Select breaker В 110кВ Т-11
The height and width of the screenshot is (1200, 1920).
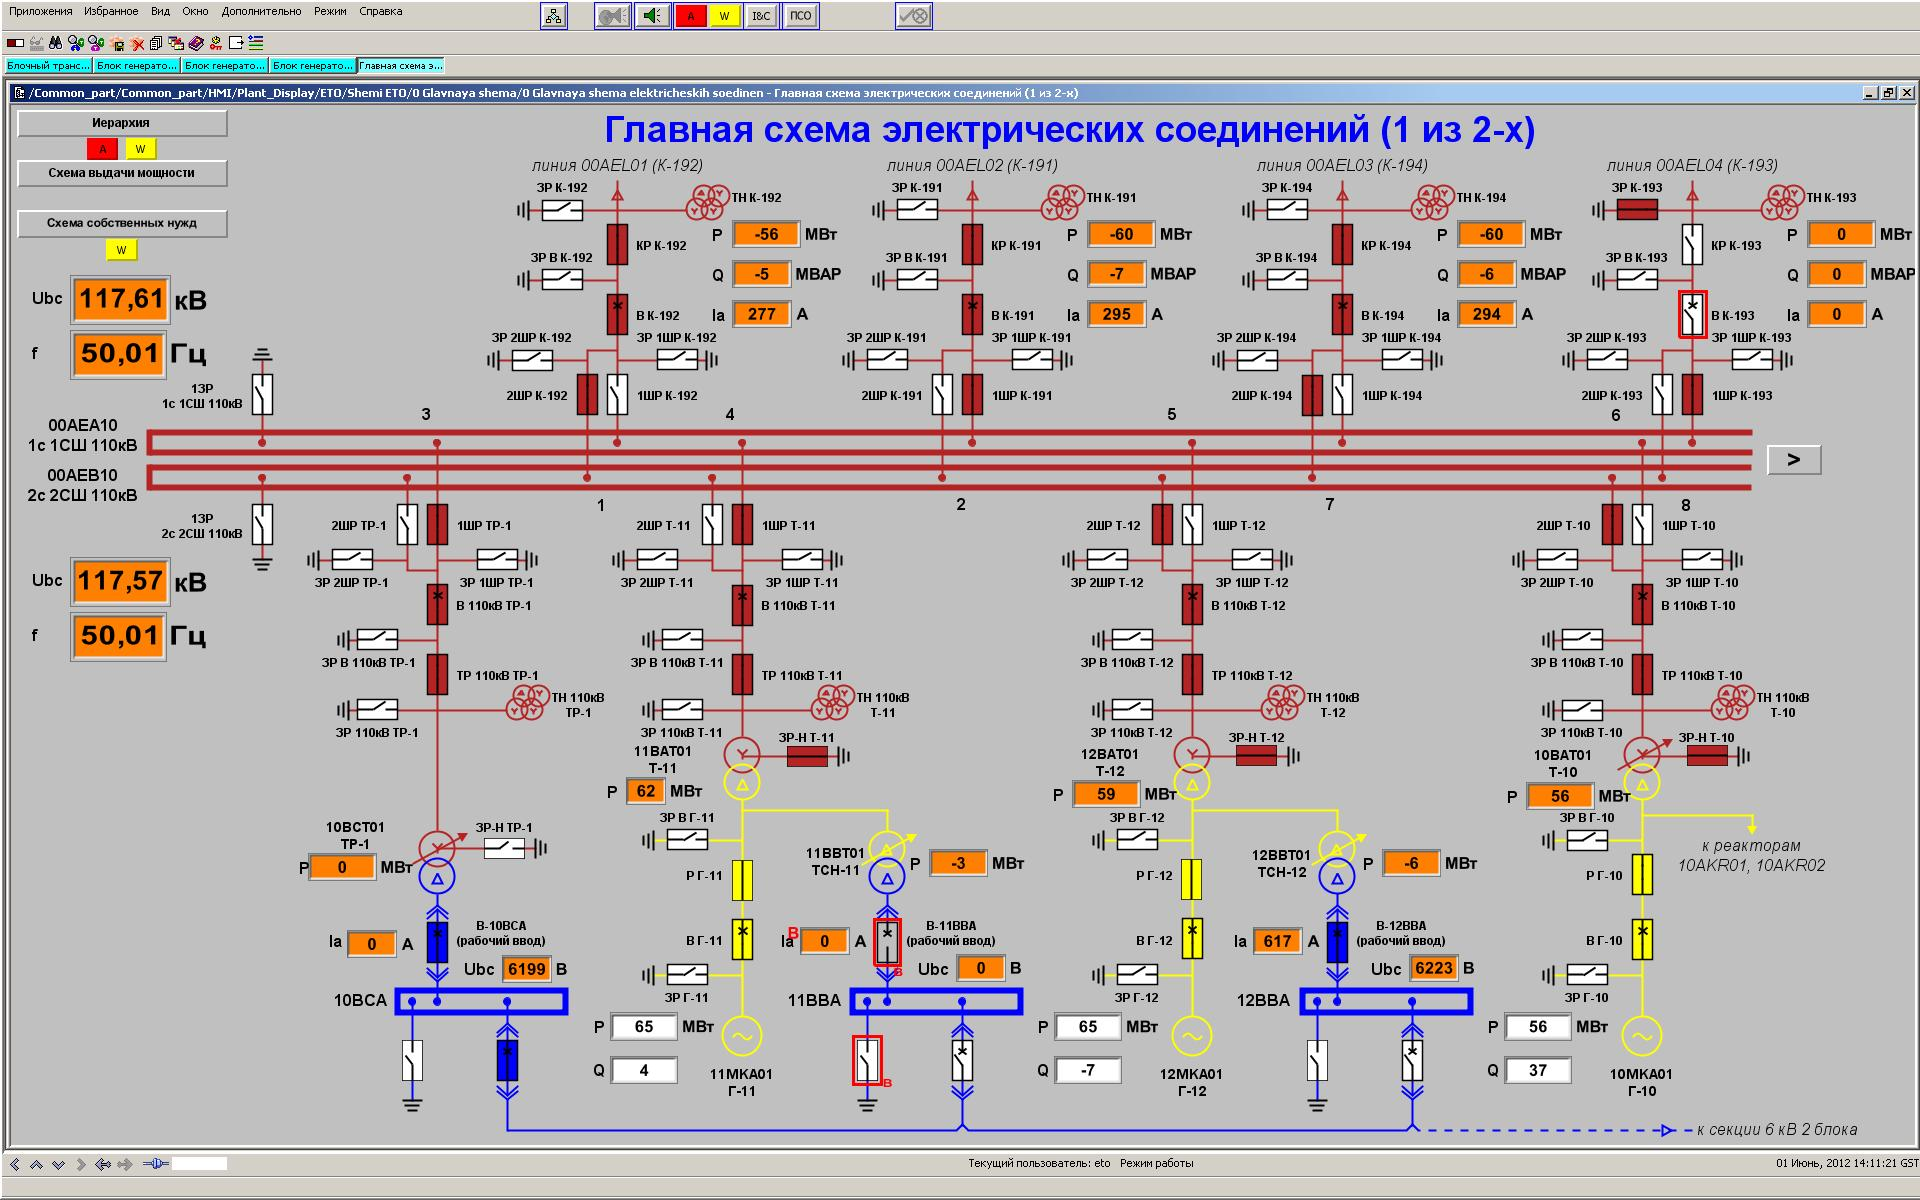pos(742,604)
